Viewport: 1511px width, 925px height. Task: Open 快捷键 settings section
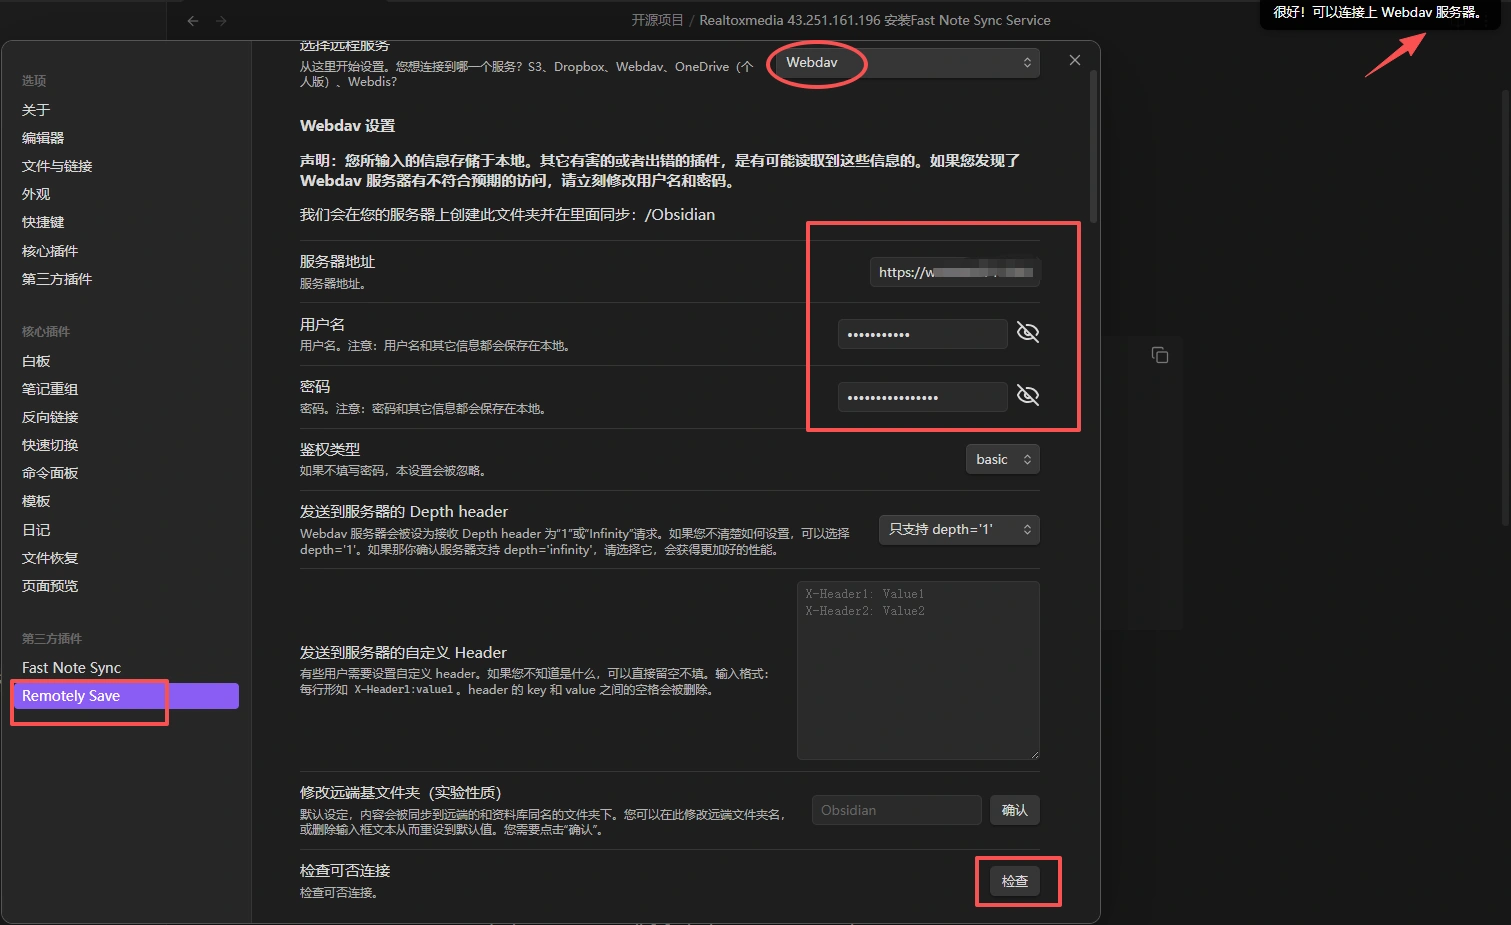43,222
